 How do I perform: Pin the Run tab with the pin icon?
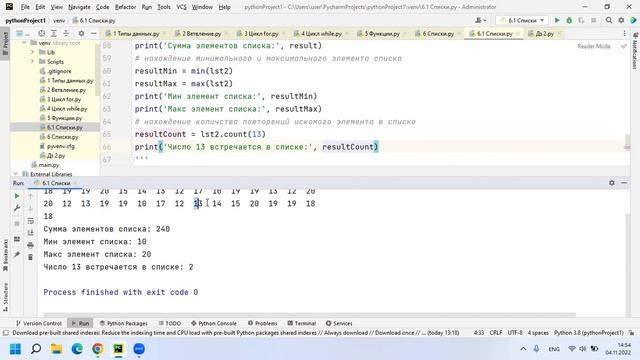pyautogui.click(x=17, y=255)
